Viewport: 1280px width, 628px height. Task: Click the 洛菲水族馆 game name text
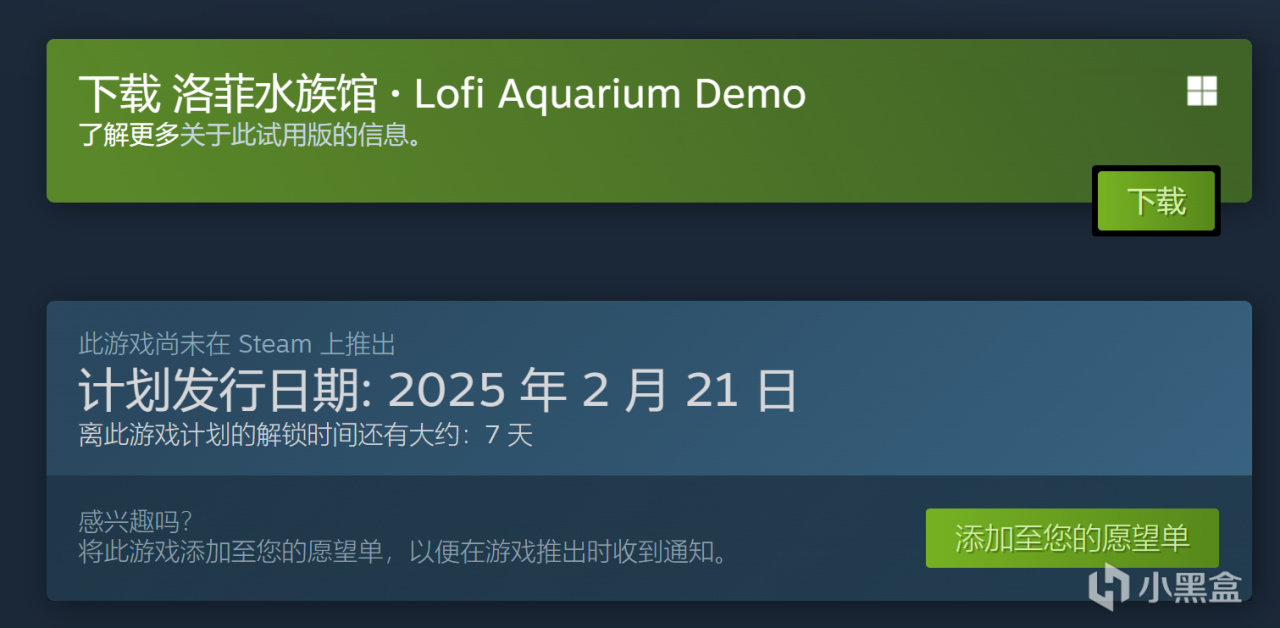click(275, 94)
